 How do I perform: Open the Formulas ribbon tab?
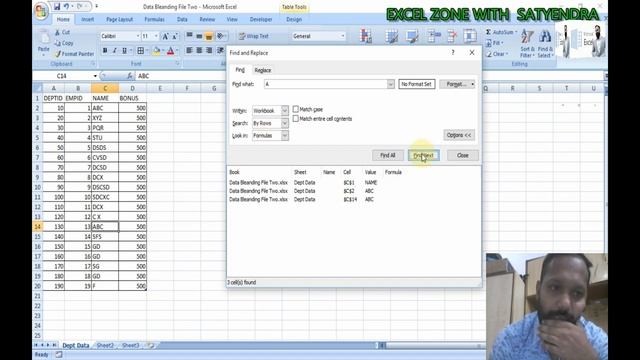pos(154,19)
